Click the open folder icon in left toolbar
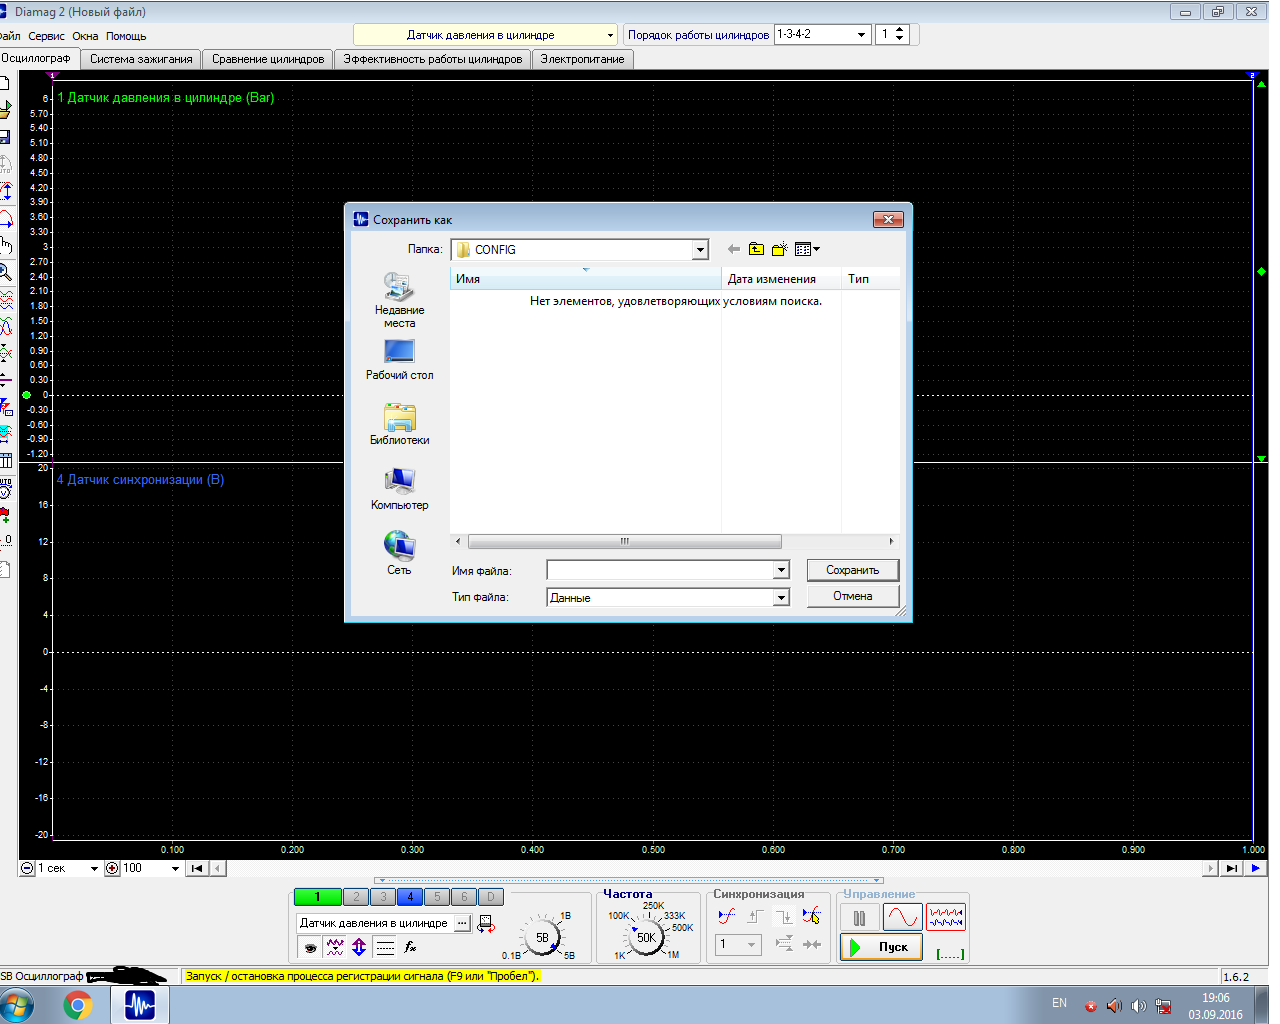This screenshot has height=1024, width=1280. tap(4, 110)
